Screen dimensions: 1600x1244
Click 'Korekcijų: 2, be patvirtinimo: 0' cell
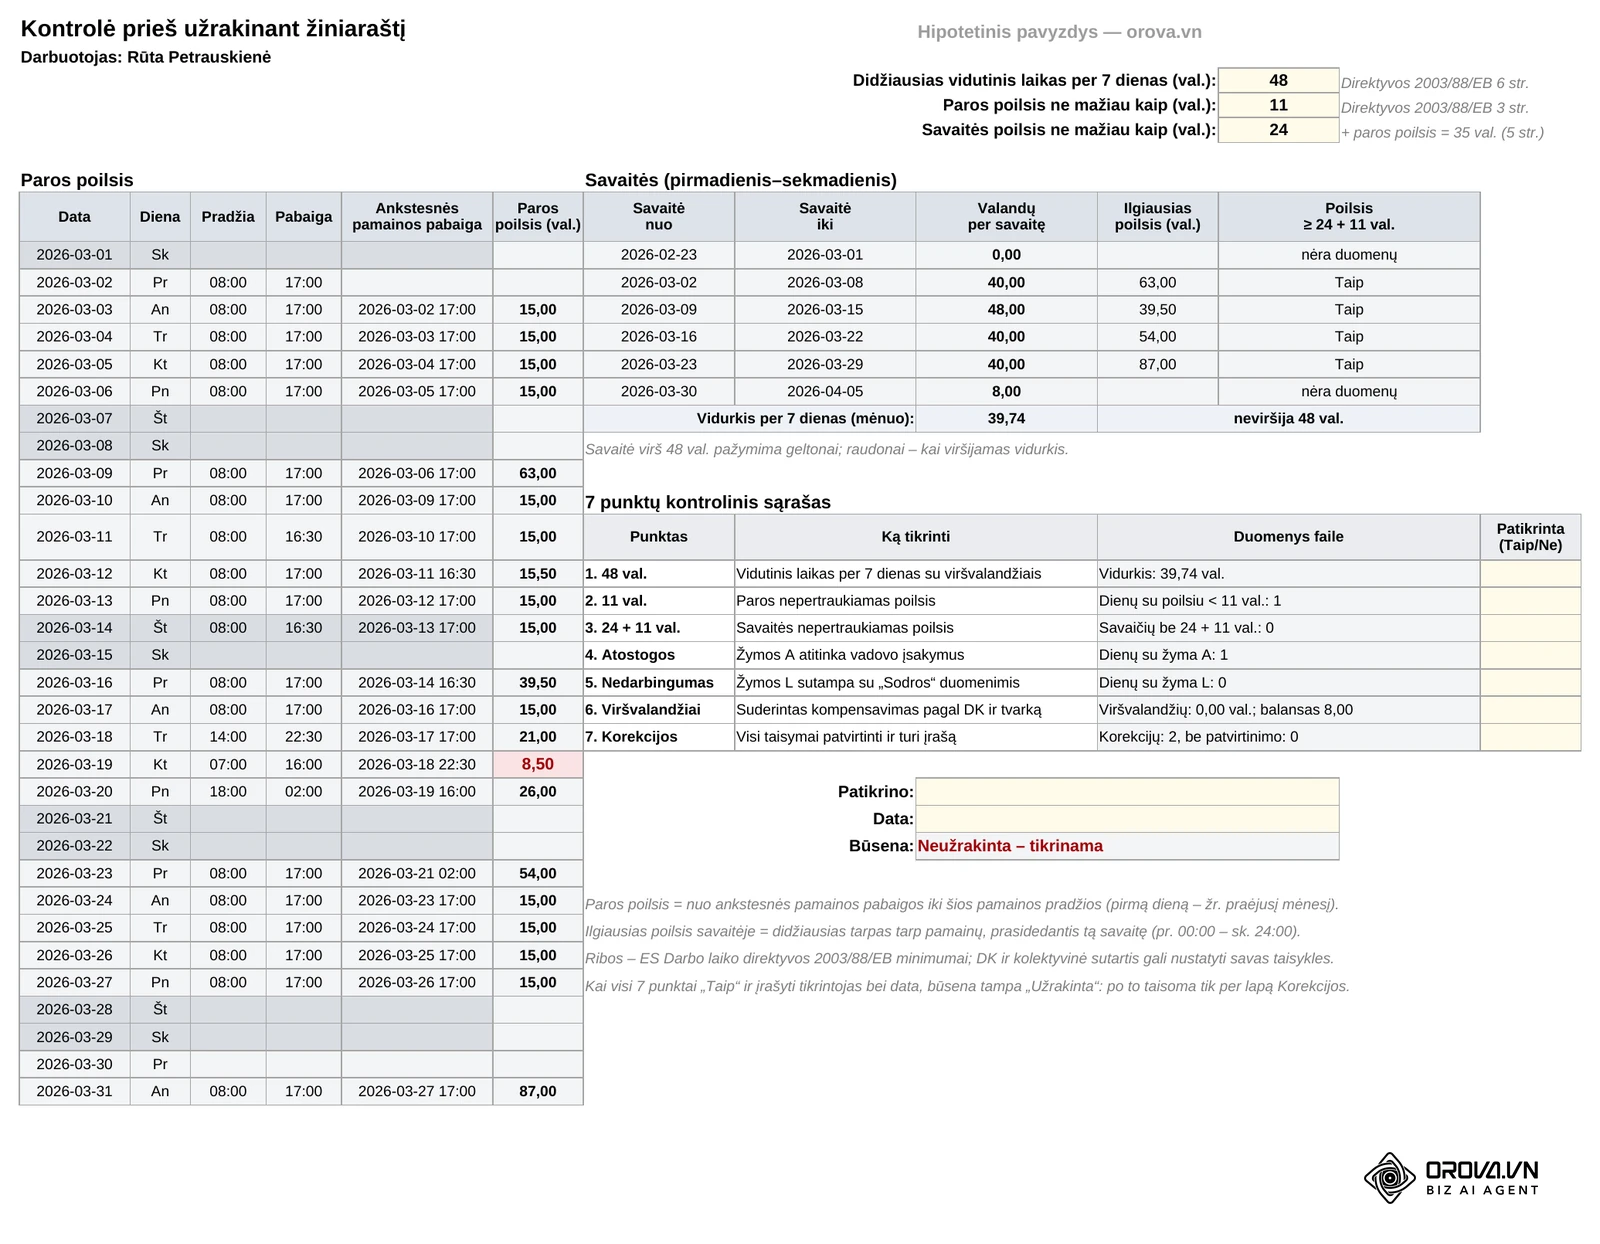pyautogui.click(x=1288, y=737)
